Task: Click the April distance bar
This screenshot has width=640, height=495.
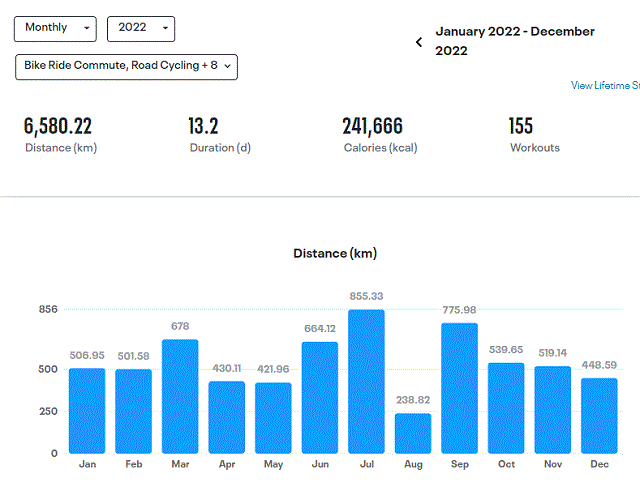Action: tap(226, 417)
